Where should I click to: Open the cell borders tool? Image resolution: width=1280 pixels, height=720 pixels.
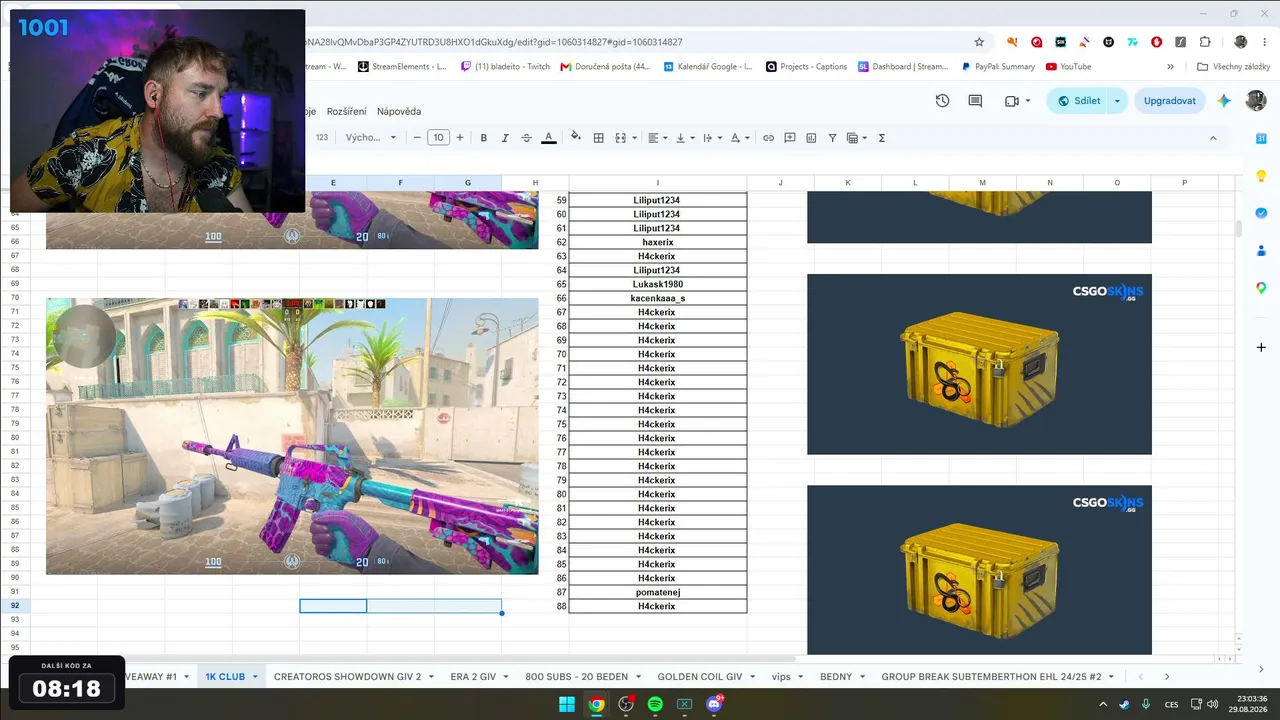(599, 138)
